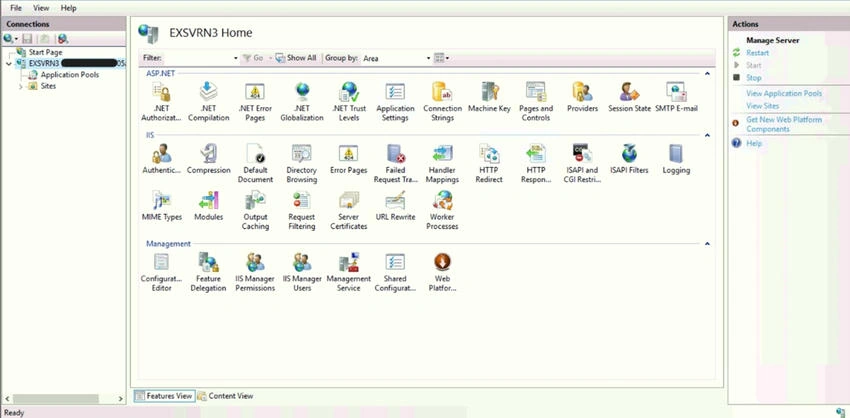Click View Sites link
This screenshot has width=850, height=418.
pos(762,106)
